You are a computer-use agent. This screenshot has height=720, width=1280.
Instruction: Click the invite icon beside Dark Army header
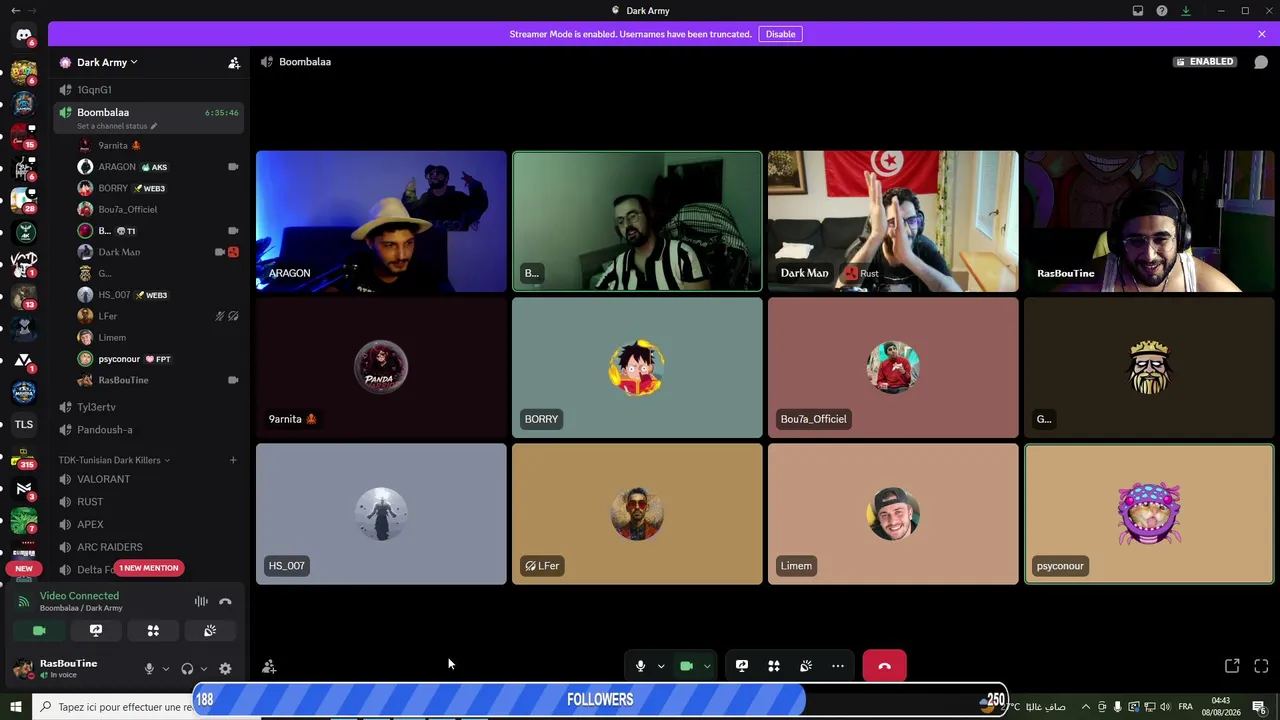234,62
